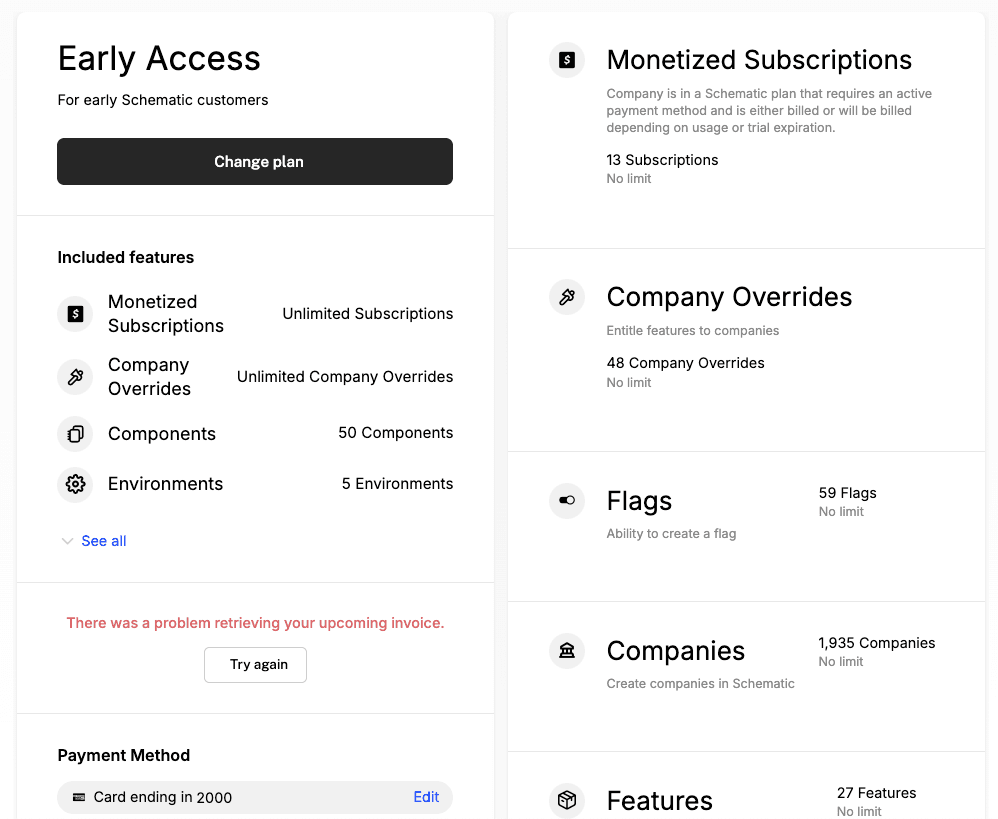Image resolution: width=998 pixels, height=819 pixels.
Task: Click the Features box icon
Action: point(567,801)
